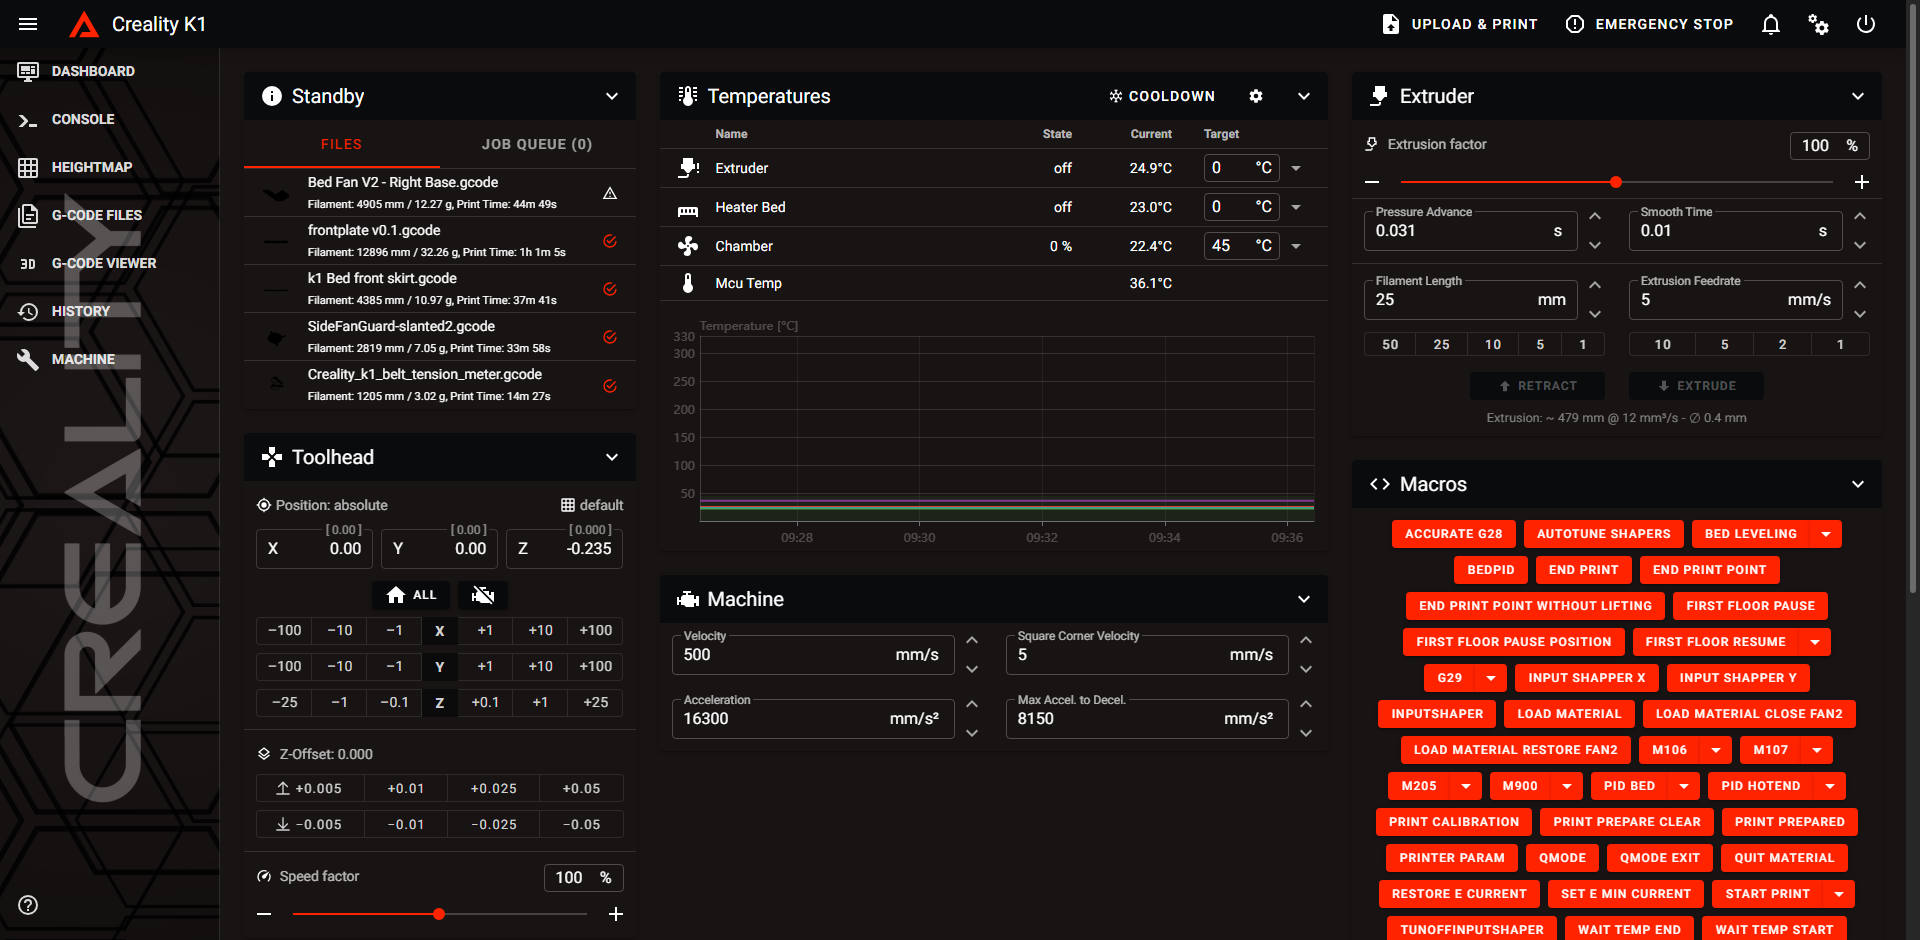Viewport: 1920px width, 940px height.
Task: Disable stepper motors with the crossed-motor icon
Action: [x=483, y=595]
